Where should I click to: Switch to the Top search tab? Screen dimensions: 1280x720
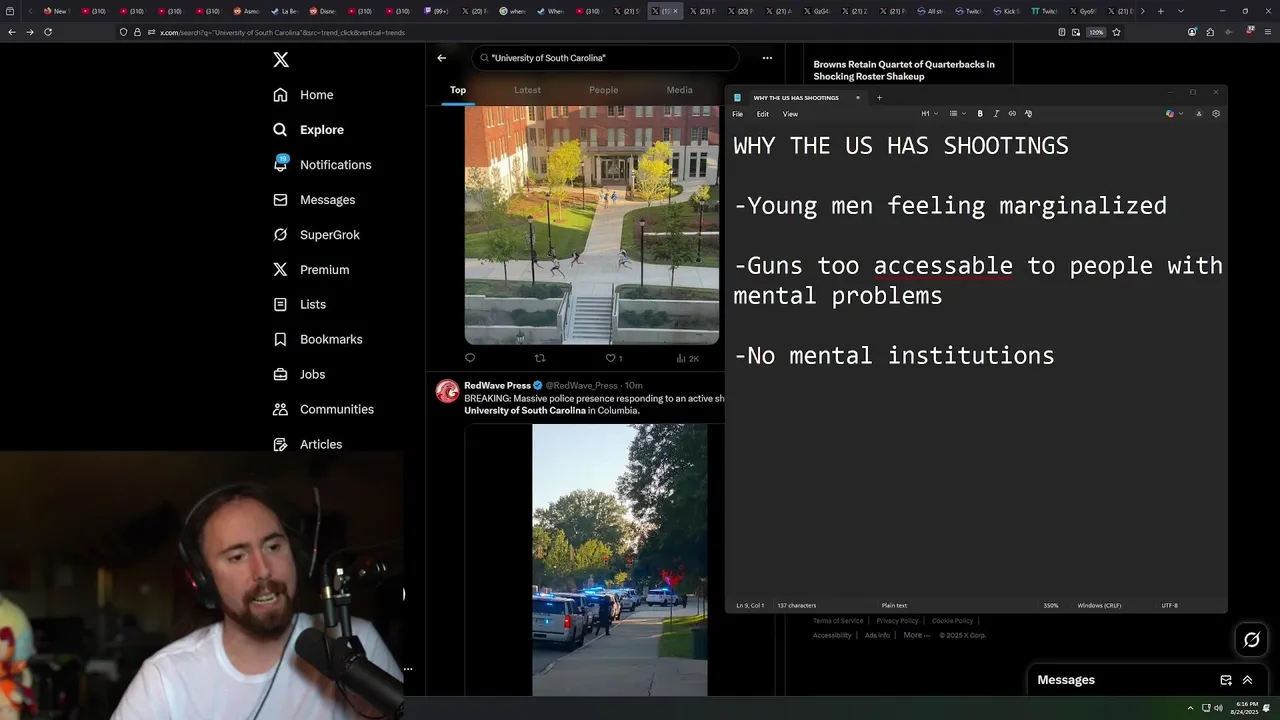458,90
